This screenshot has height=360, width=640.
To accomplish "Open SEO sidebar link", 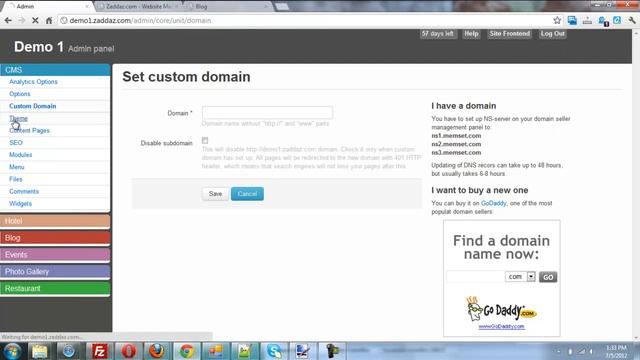I will point(16,143).
